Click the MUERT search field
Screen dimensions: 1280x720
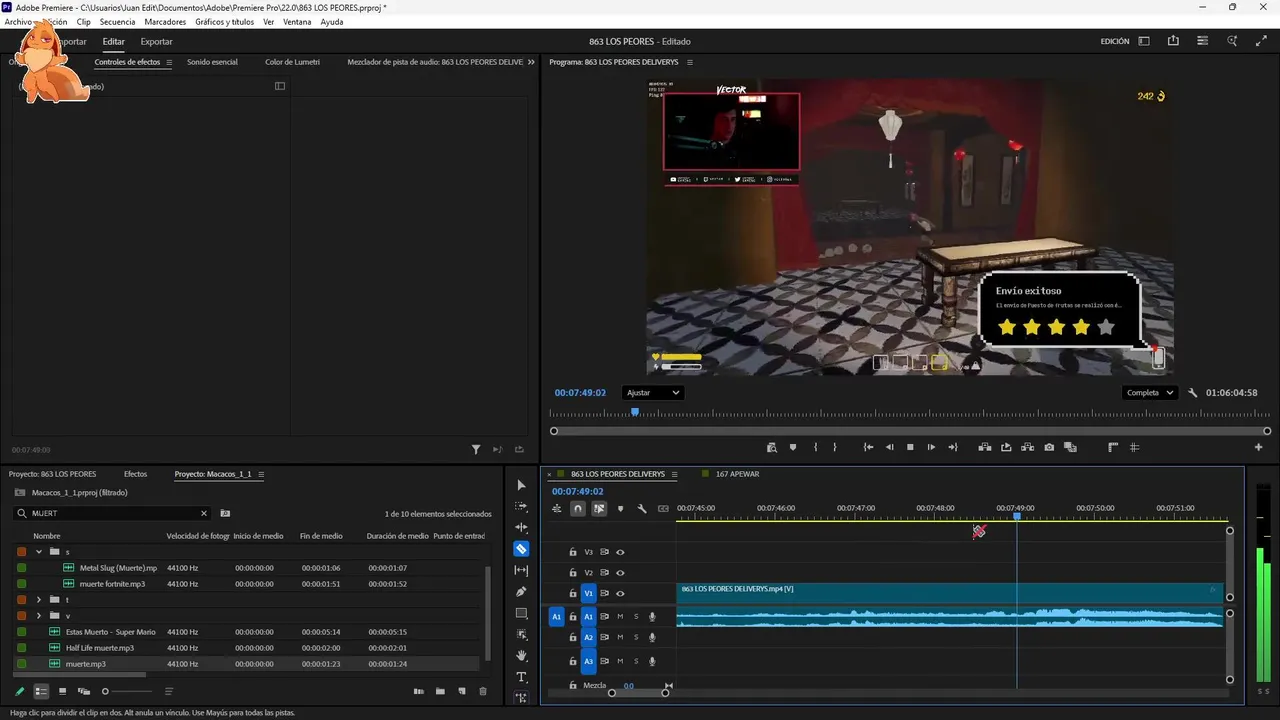pos(110,513)
